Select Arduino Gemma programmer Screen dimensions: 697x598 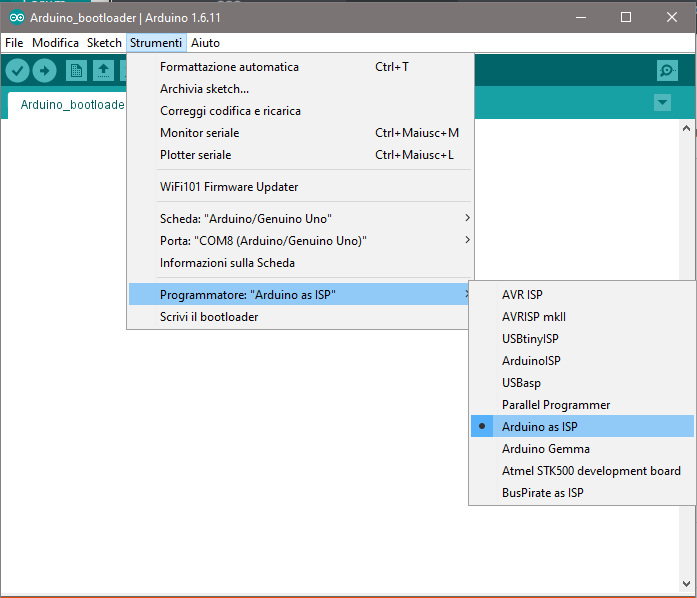(x=582, y=449)
